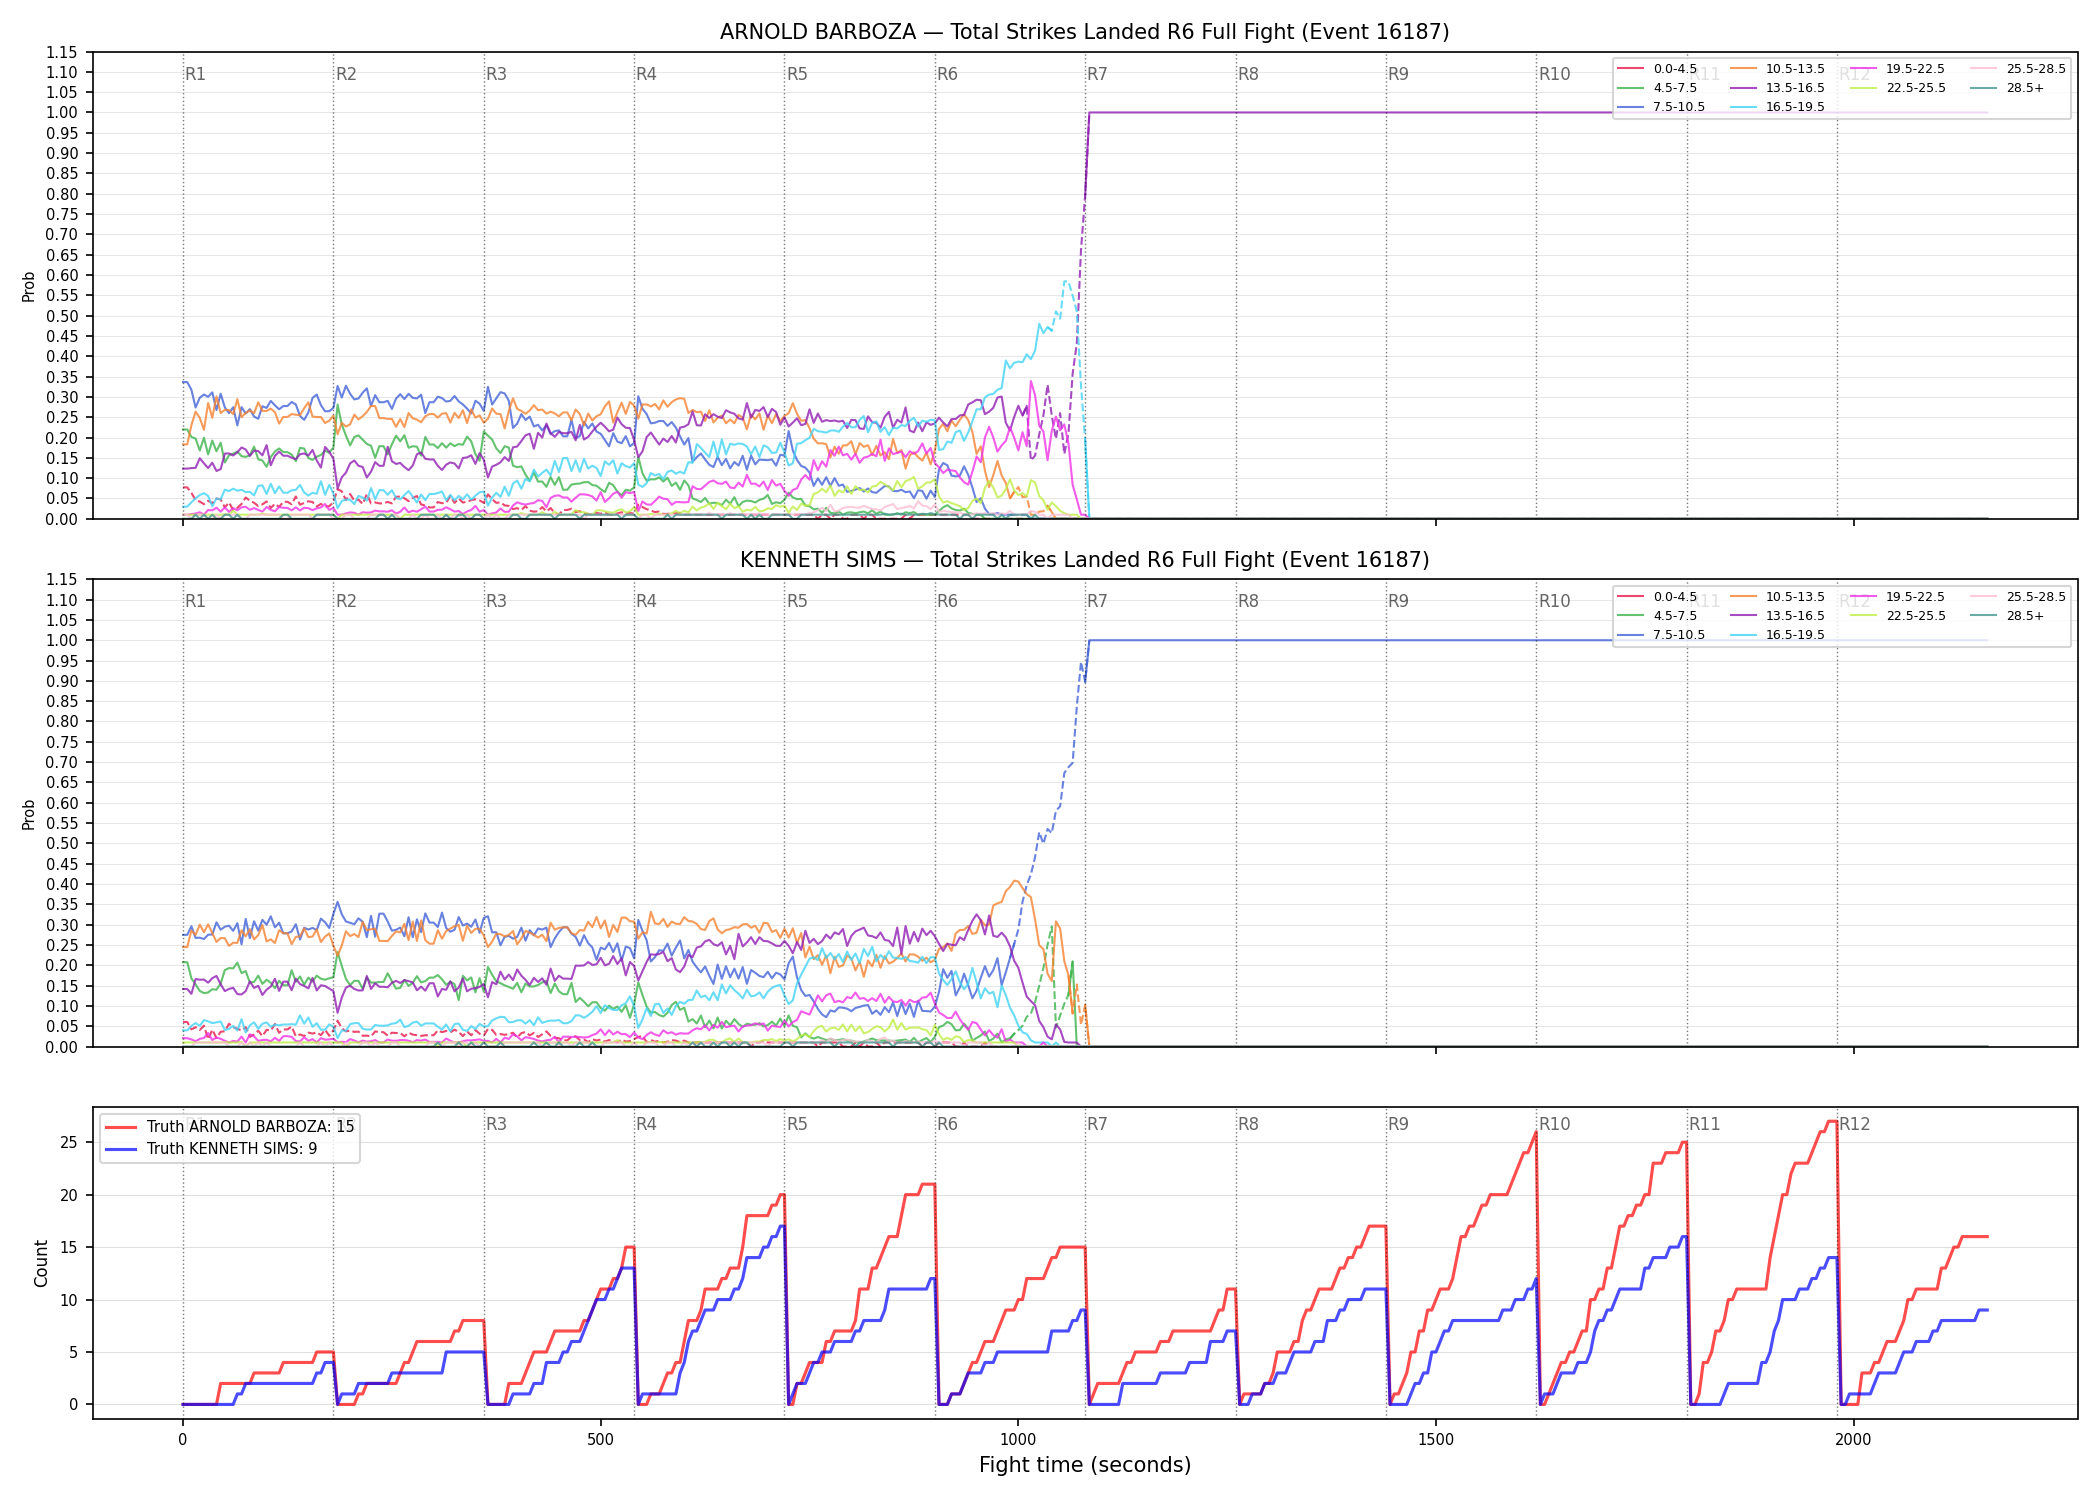
Task: Click the 0.50 y-tick in the Sims chart
Action: tap(62, 844)
